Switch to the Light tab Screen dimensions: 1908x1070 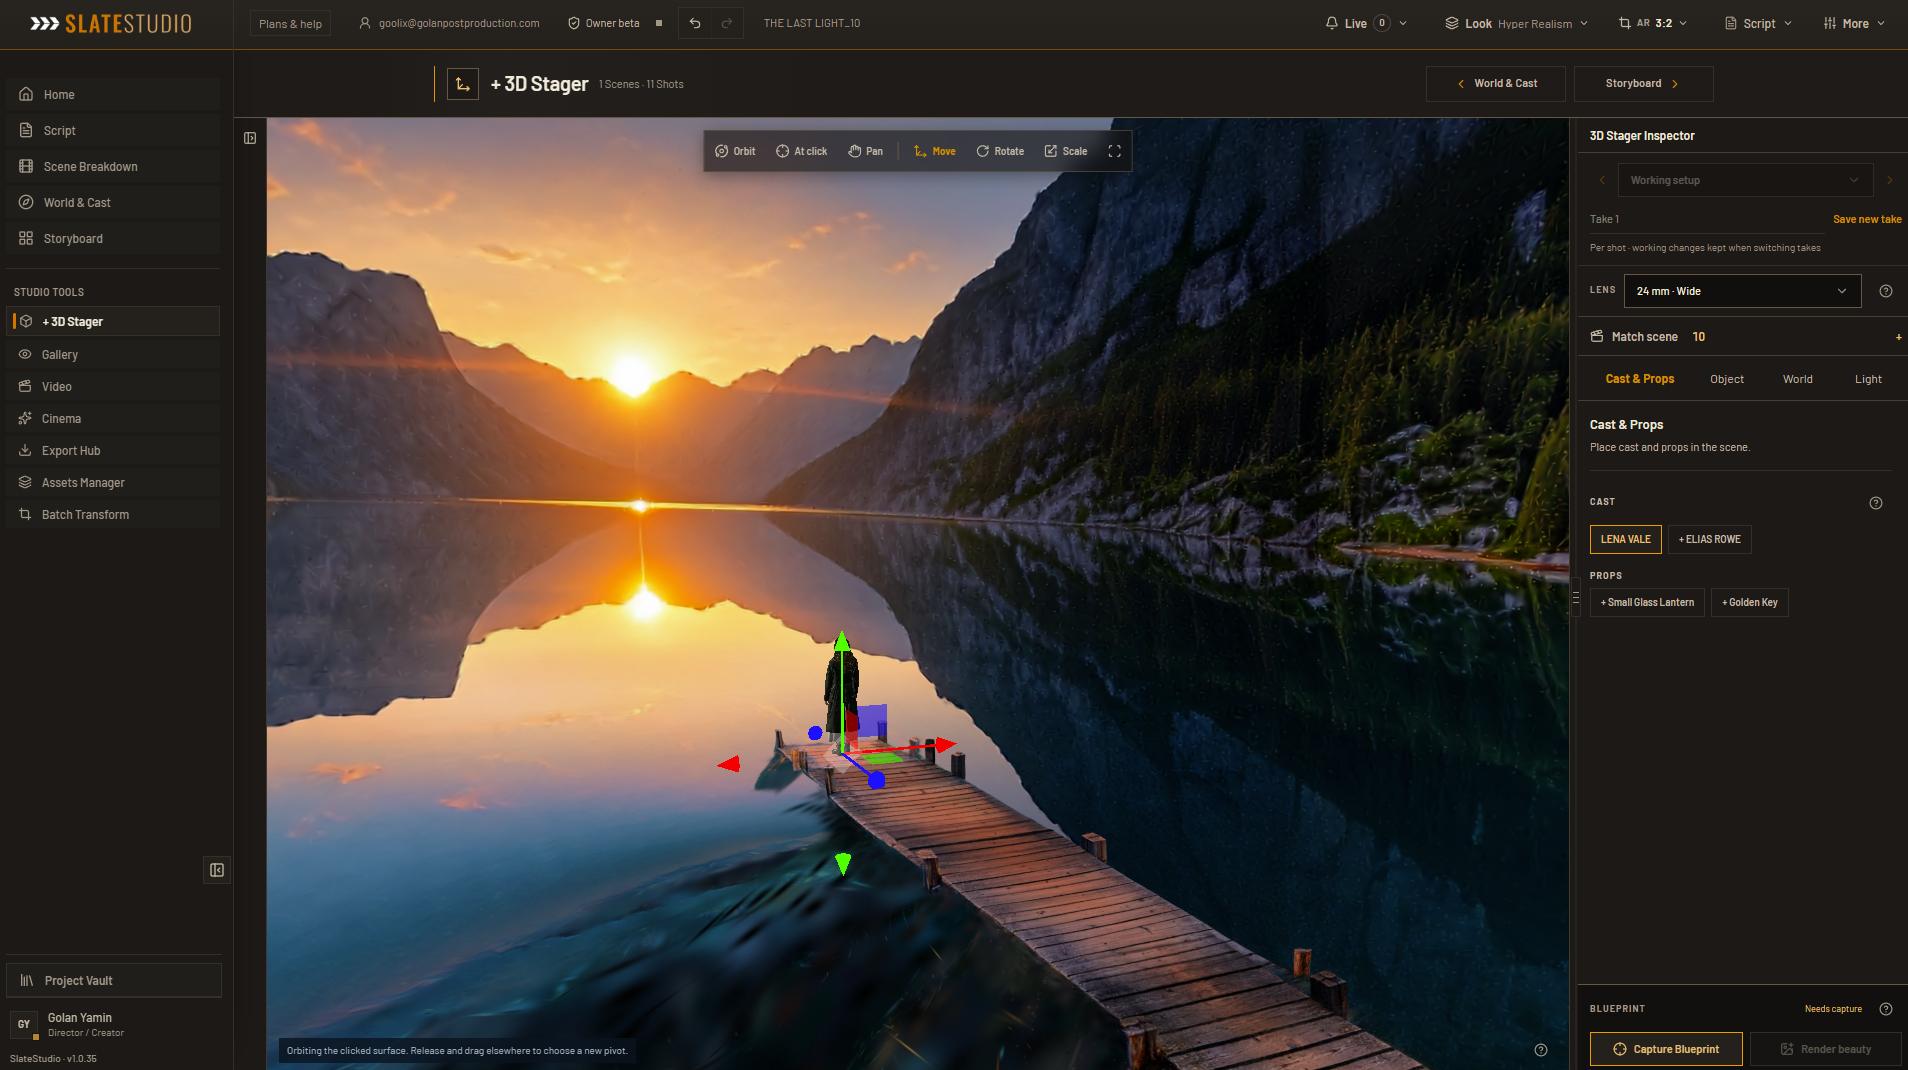[1868, 379]
